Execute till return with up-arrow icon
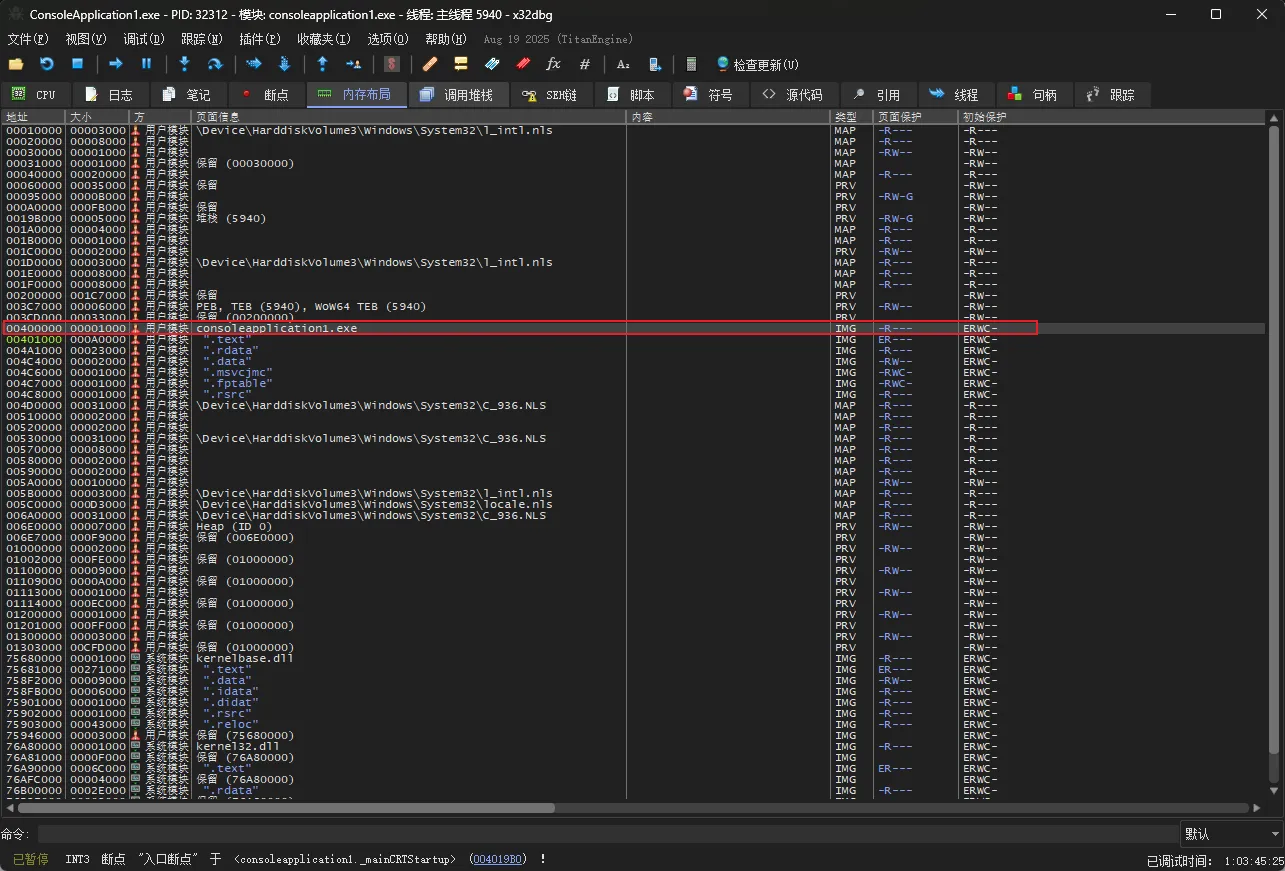This screenshot has width=1285, height=871. tap(322, 64)
